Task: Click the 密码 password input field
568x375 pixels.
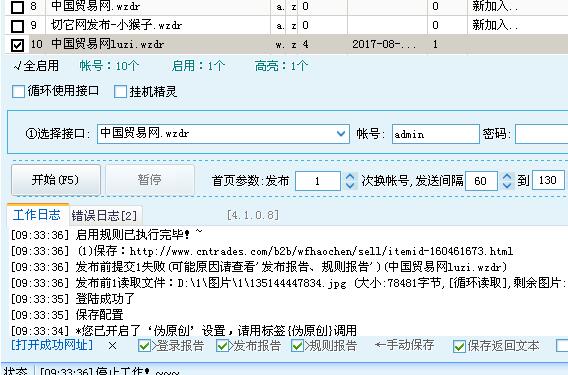Action: (x=541, y=134)
